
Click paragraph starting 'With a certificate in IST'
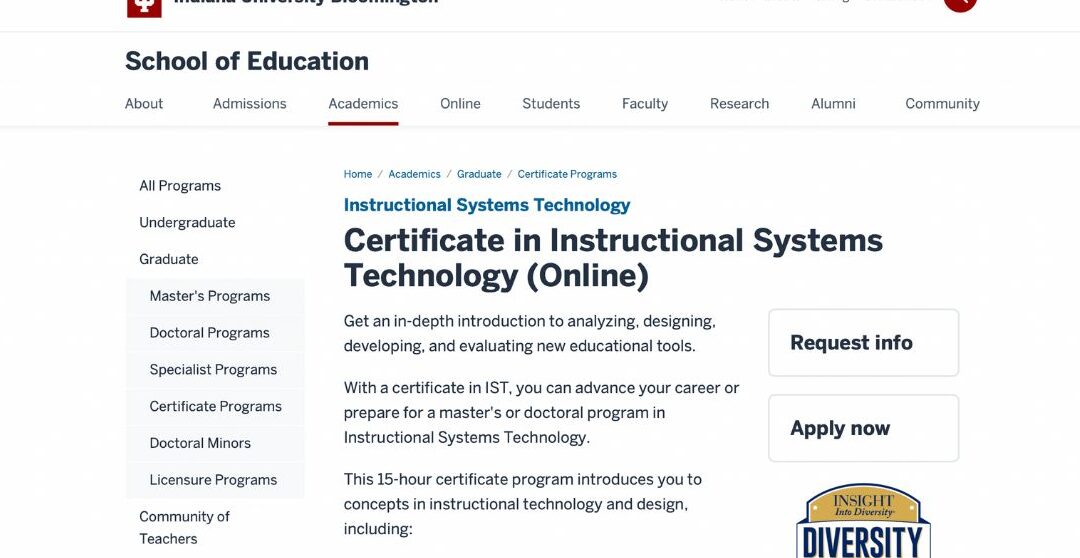click(541, 413)
